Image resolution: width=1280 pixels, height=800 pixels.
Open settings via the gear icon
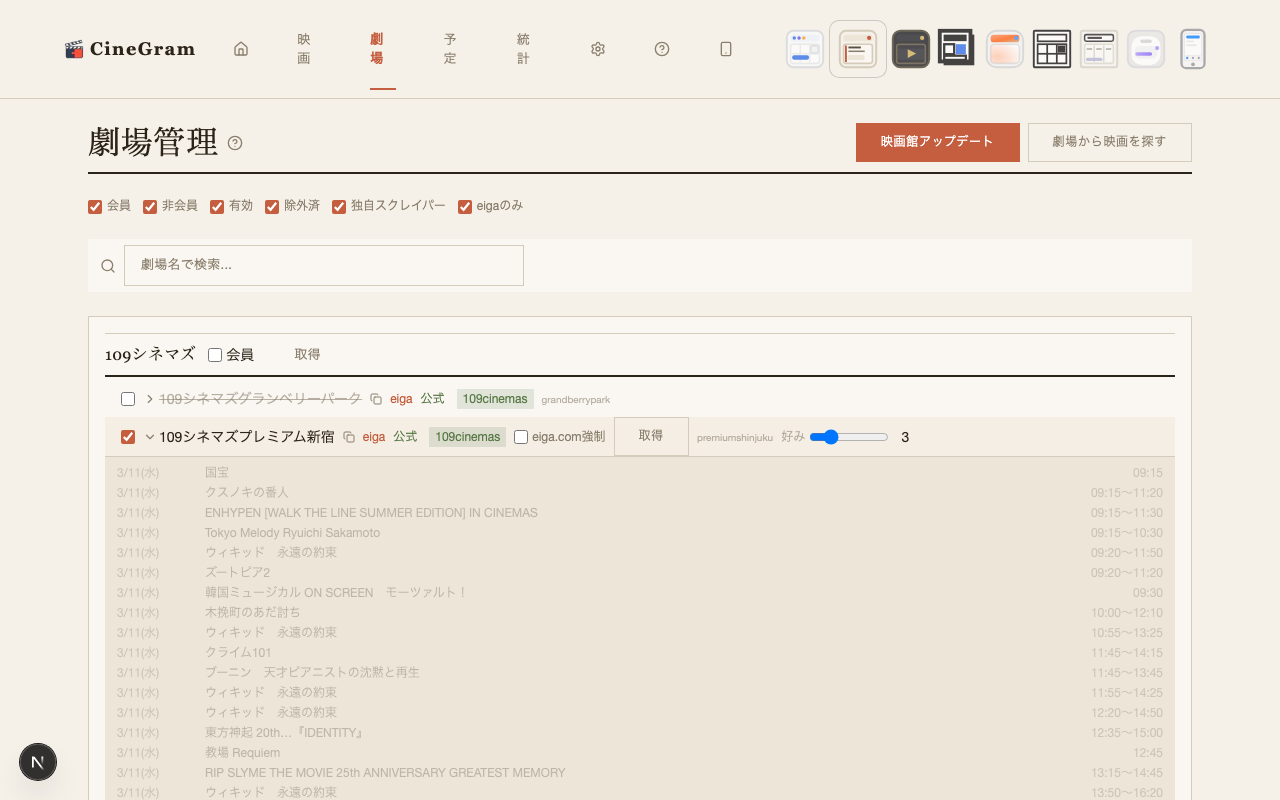click(598, 49)
